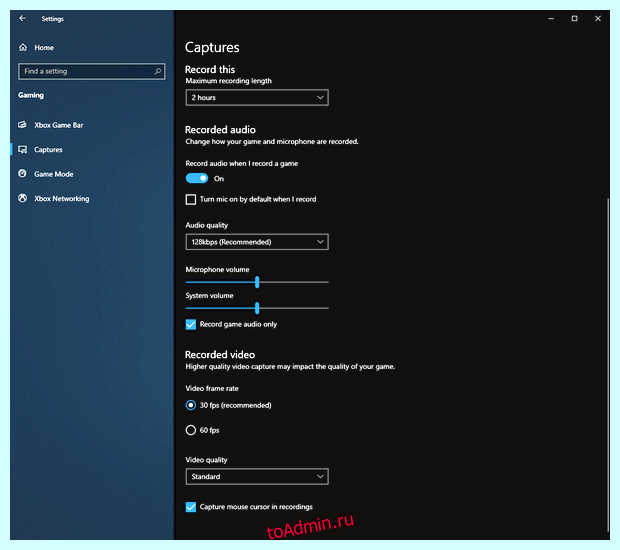Click the Recorded audio heading

click(220, 130)
